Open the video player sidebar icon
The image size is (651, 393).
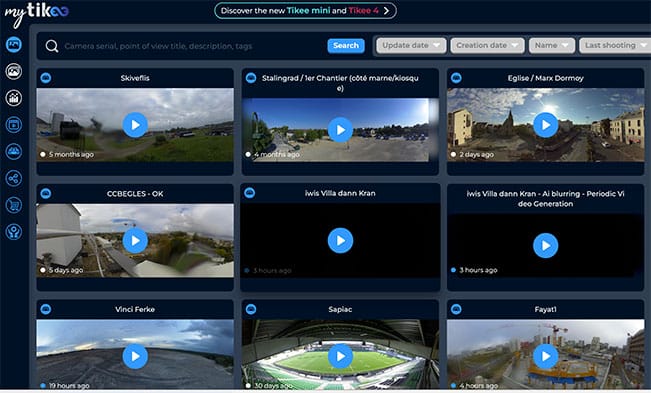pos(14,124)
